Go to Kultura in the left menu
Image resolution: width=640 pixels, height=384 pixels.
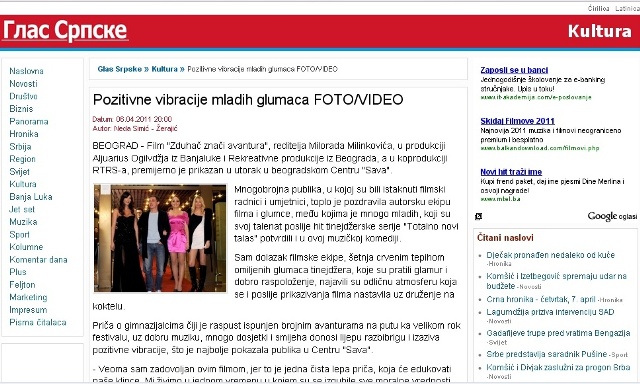coord(23,184)
